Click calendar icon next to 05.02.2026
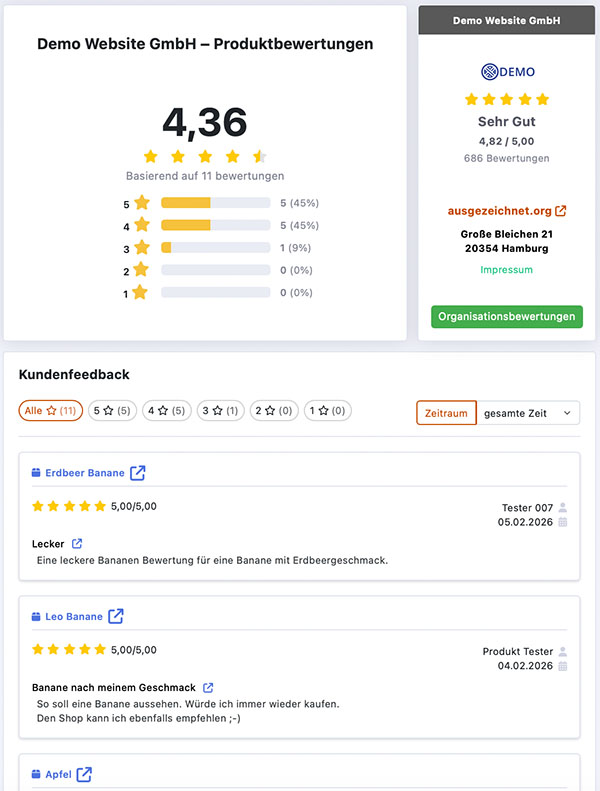The height and width of the screenshot is (791, 600). click(x=563, y=522)
